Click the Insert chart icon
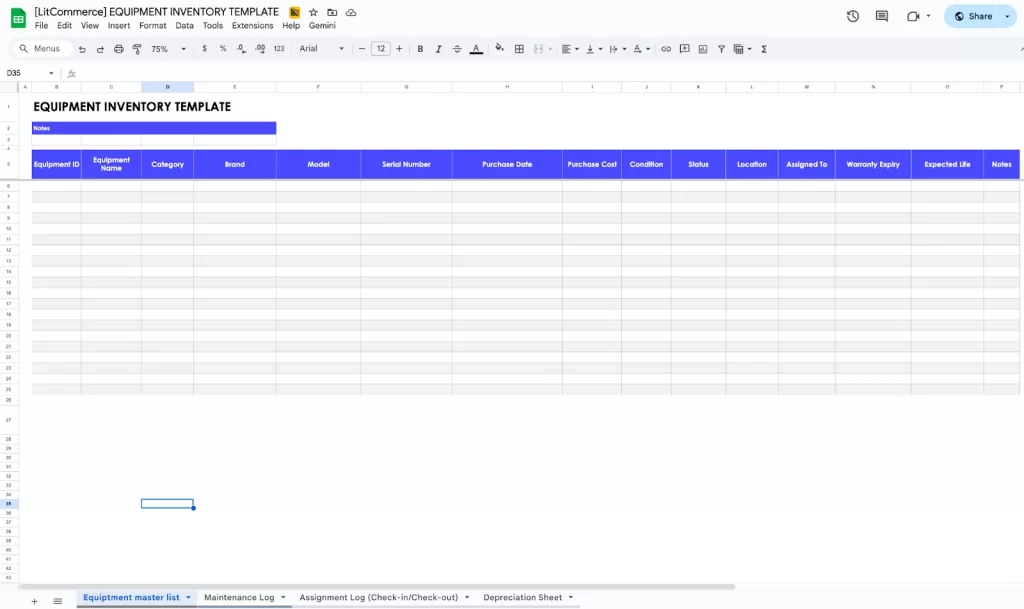 pyautogui.click(x=703, y=48)
